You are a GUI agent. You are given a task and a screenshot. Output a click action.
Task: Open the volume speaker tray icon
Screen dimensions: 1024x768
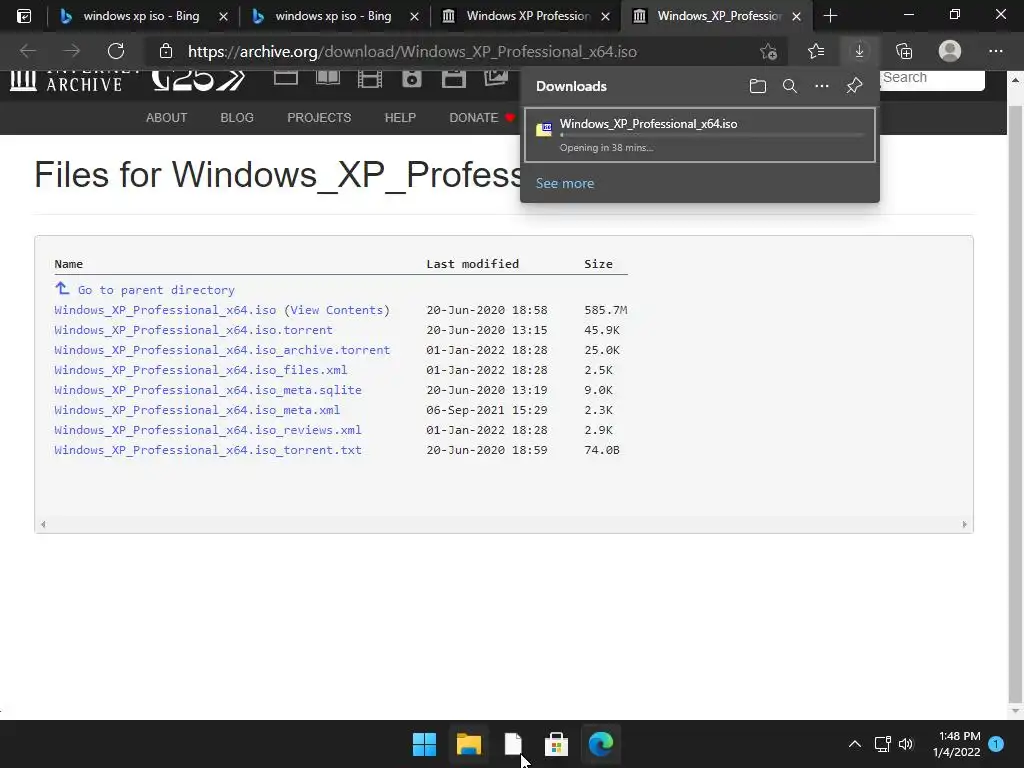[x=906, y=744]
